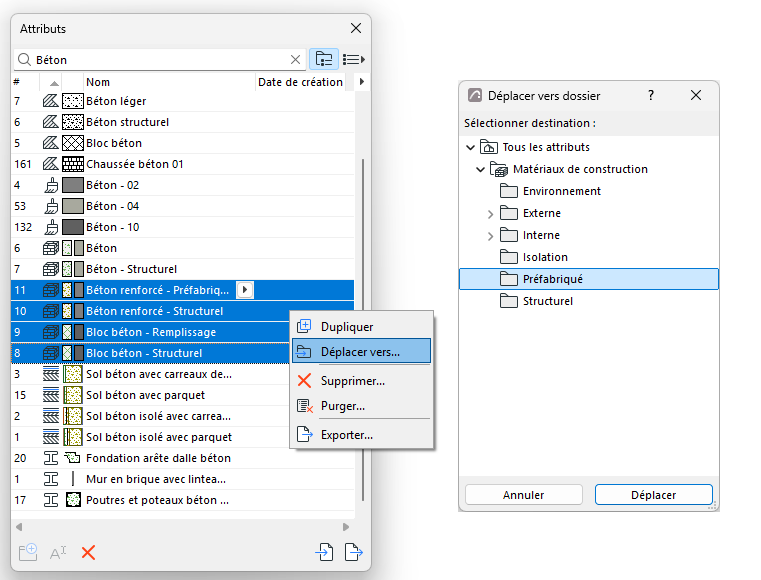Click horizontal scrollbar left arrow
The height and width of the screenshot is (580, 761).
(19, 527)
